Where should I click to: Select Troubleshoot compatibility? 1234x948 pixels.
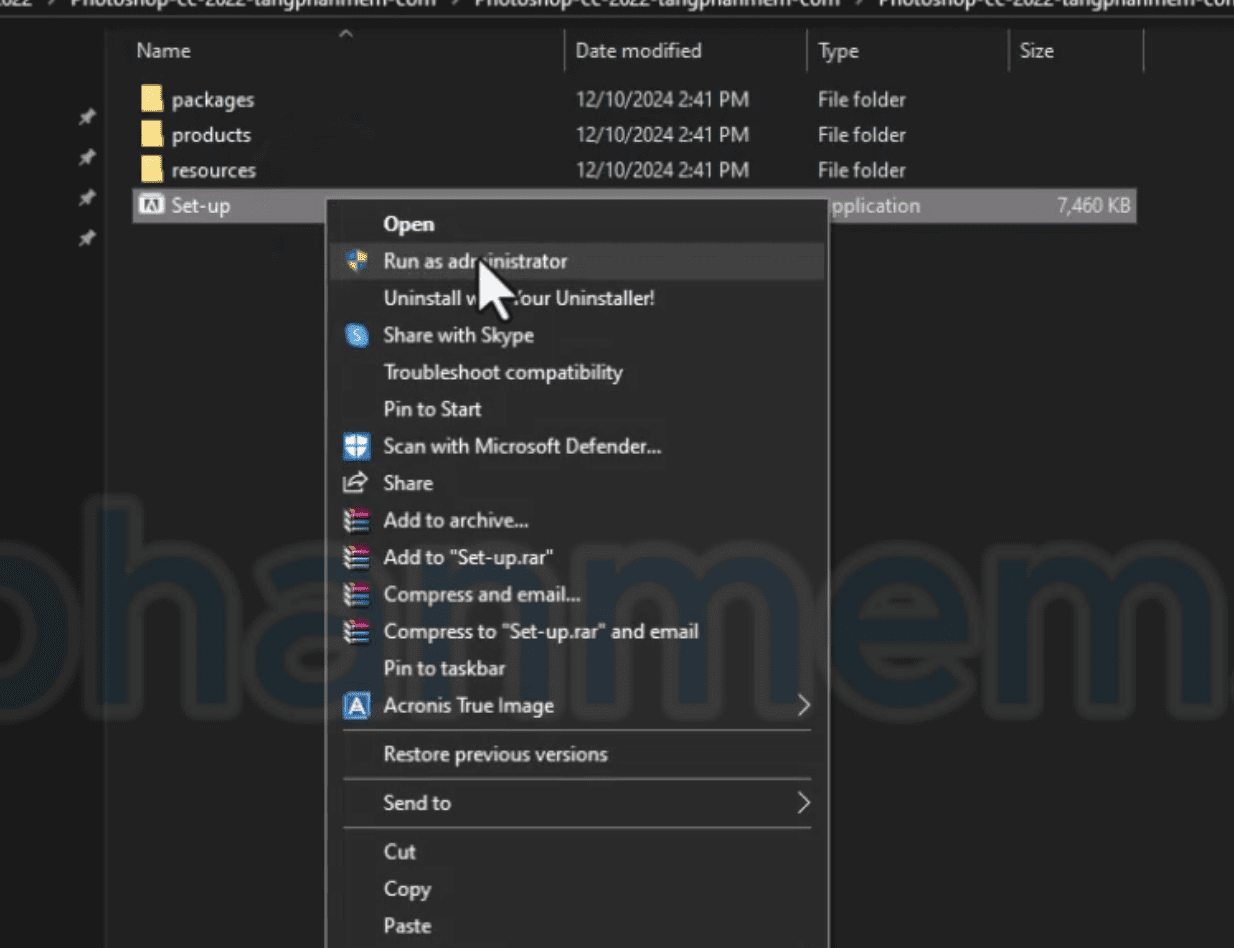coord(502,373)
